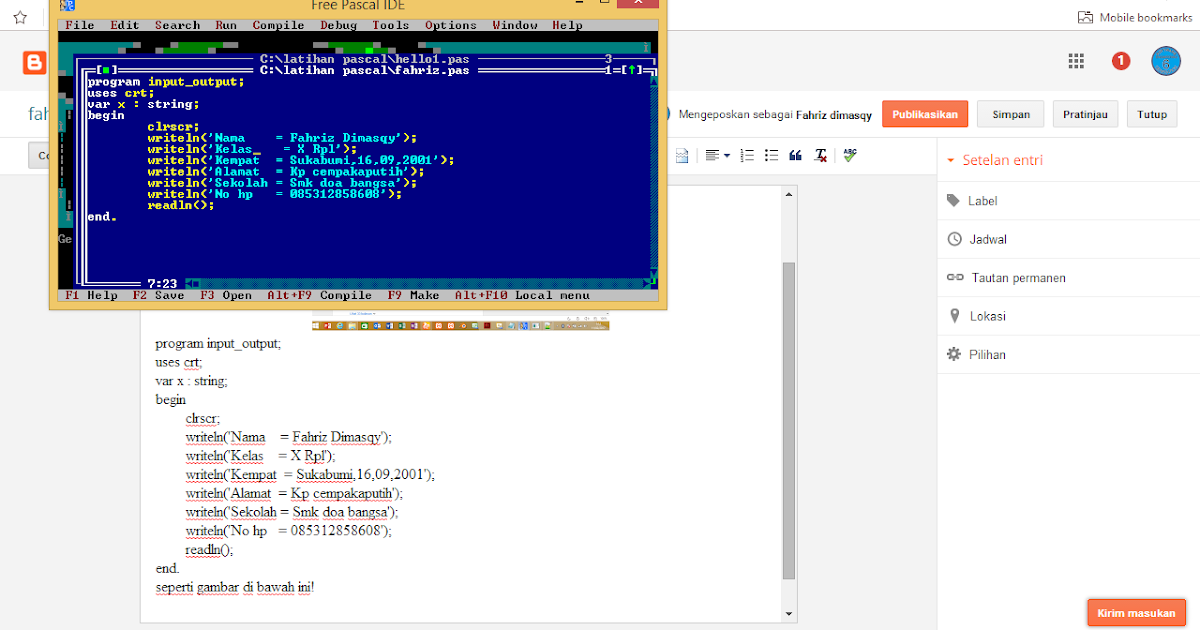Click 'Fahriz dimasqy' posting-as name
1200x630 pixels.
tap(834, 115)
